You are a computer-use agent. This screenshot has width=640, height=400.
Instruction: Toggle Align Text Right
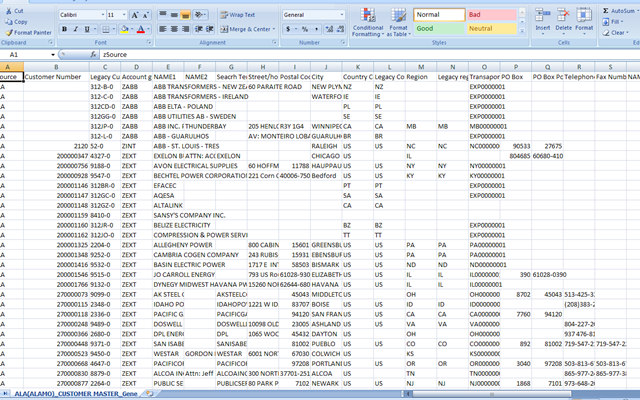click(185, 29)
